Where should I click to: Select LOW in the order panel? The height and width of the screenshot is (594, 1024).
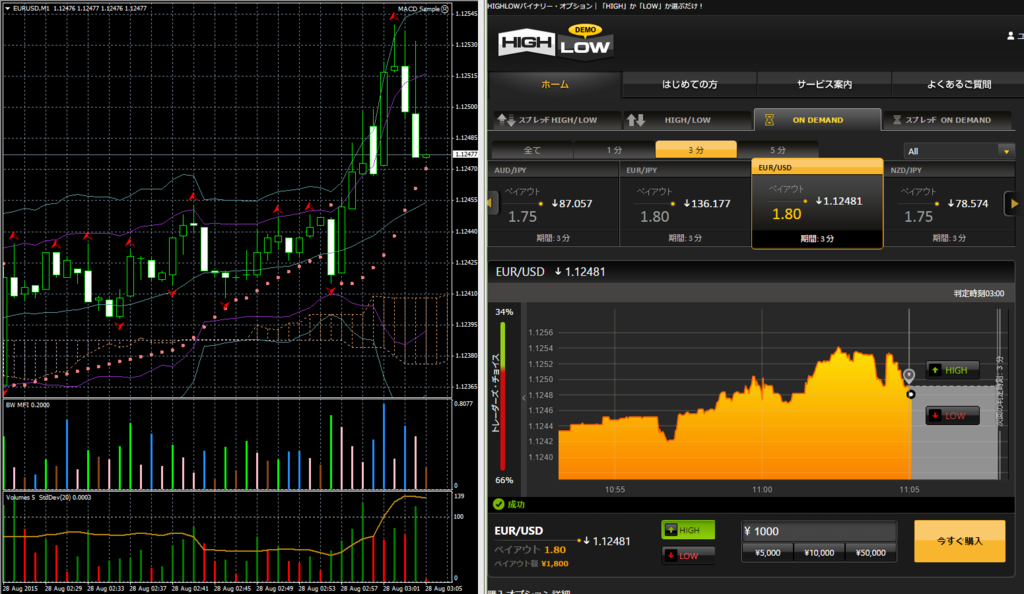(x=688, y=555)
